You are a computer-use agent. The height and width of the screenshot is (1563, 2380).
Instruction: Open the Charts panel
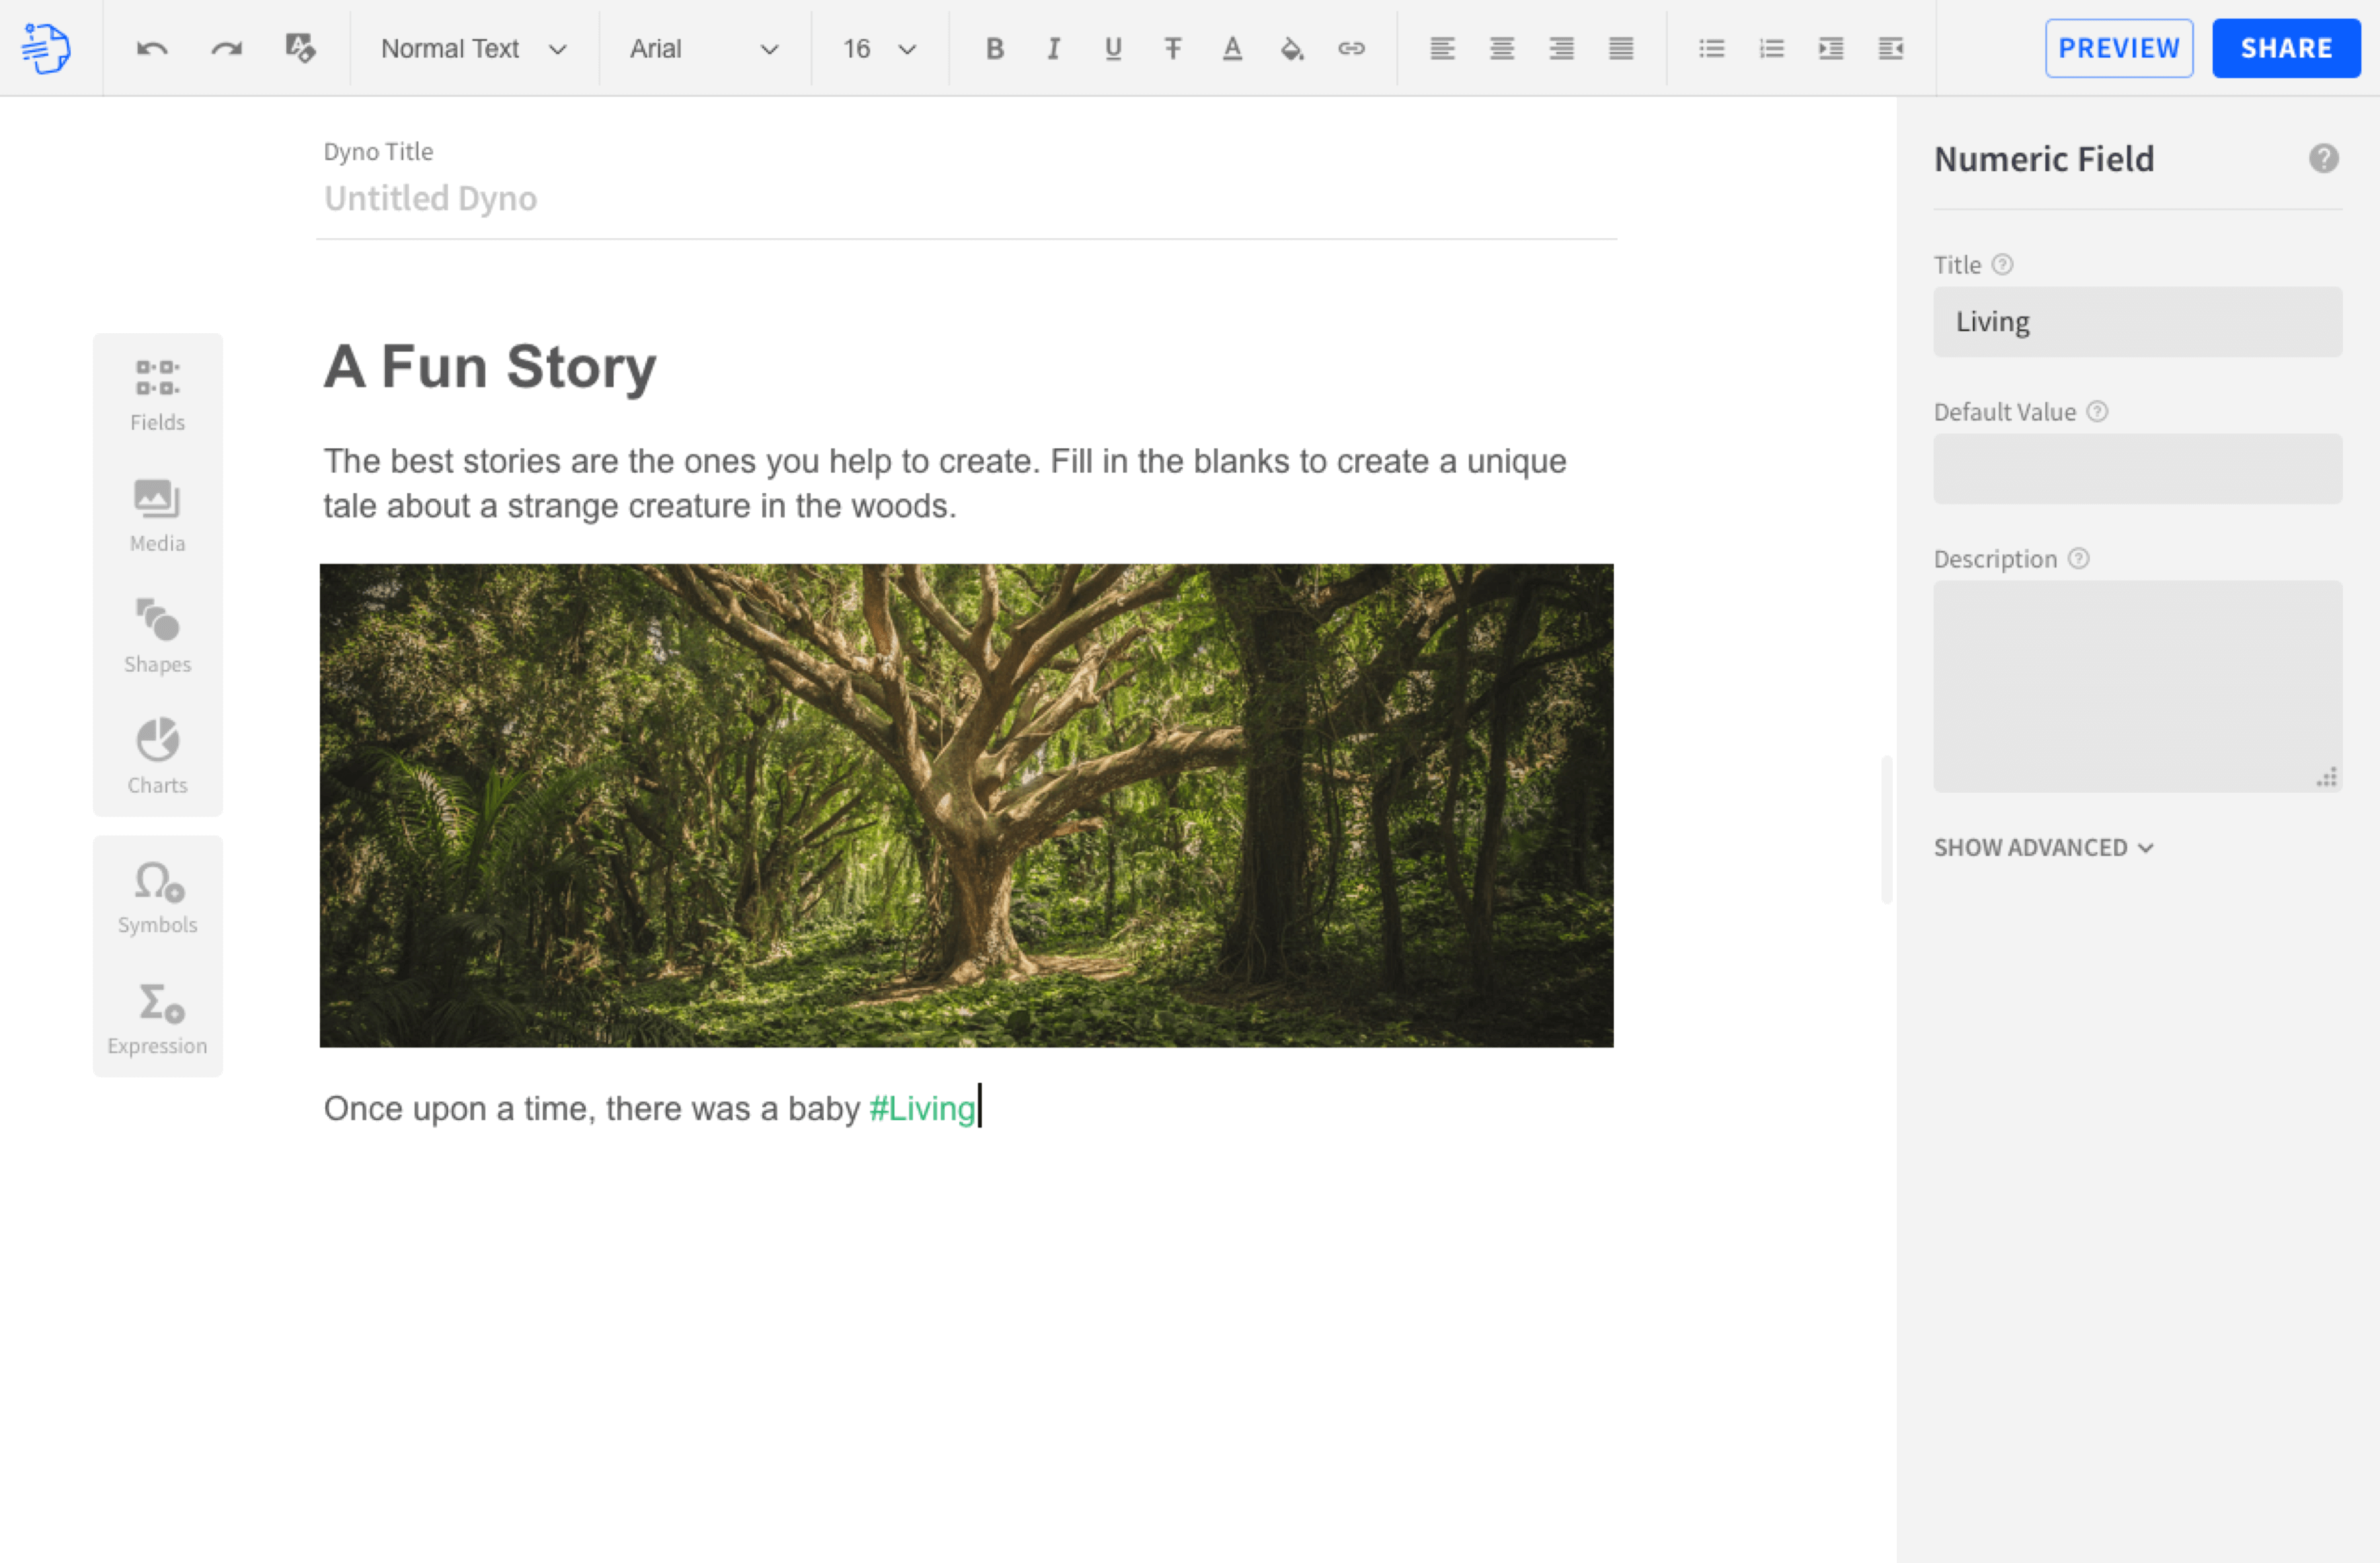[157, 754]
